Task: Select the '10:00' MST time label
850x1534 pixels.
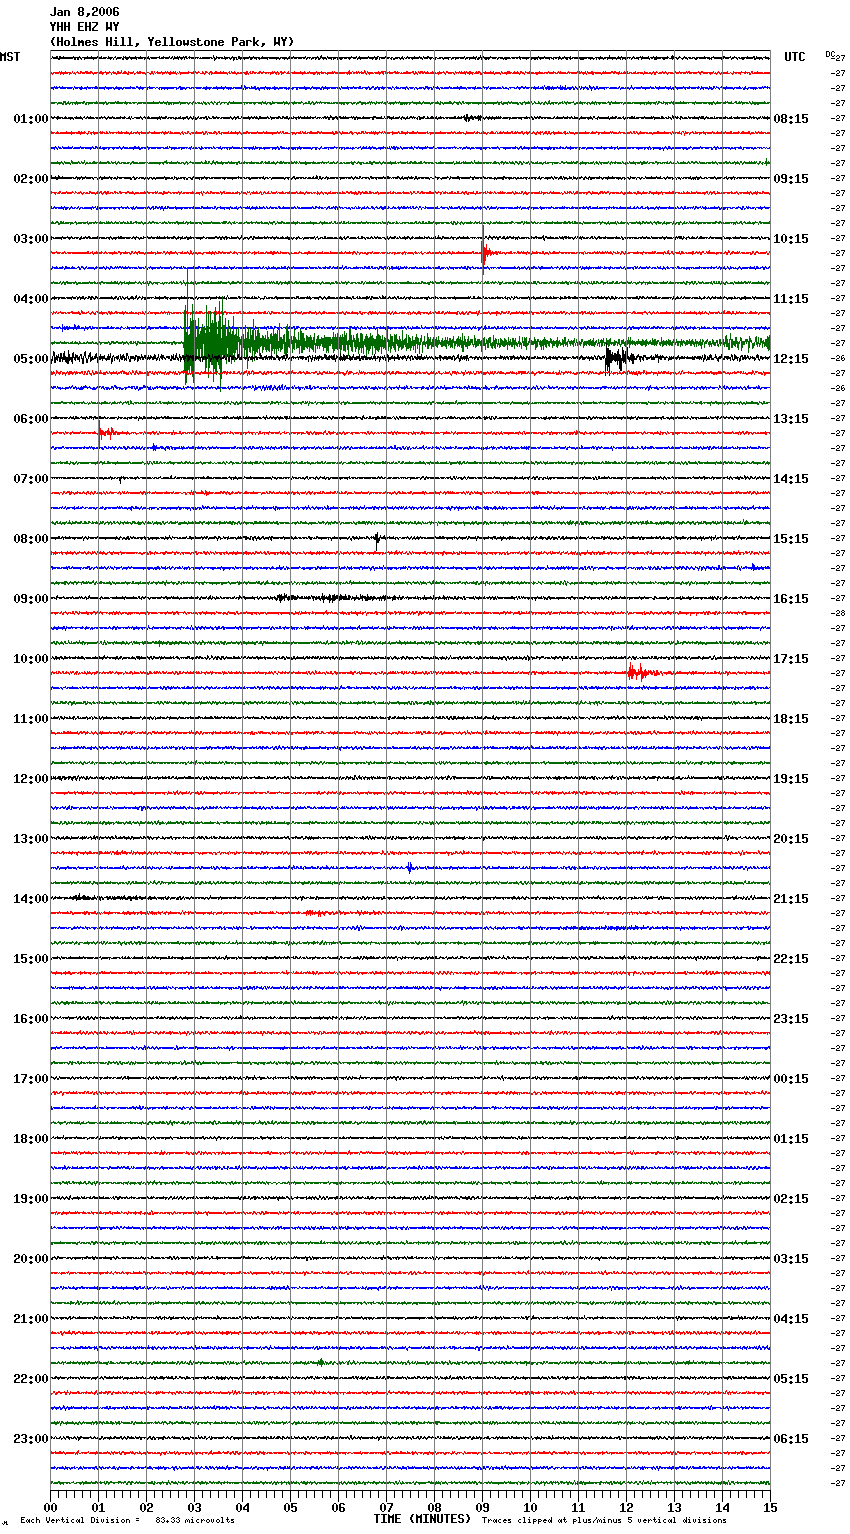Action: (31, 659)
